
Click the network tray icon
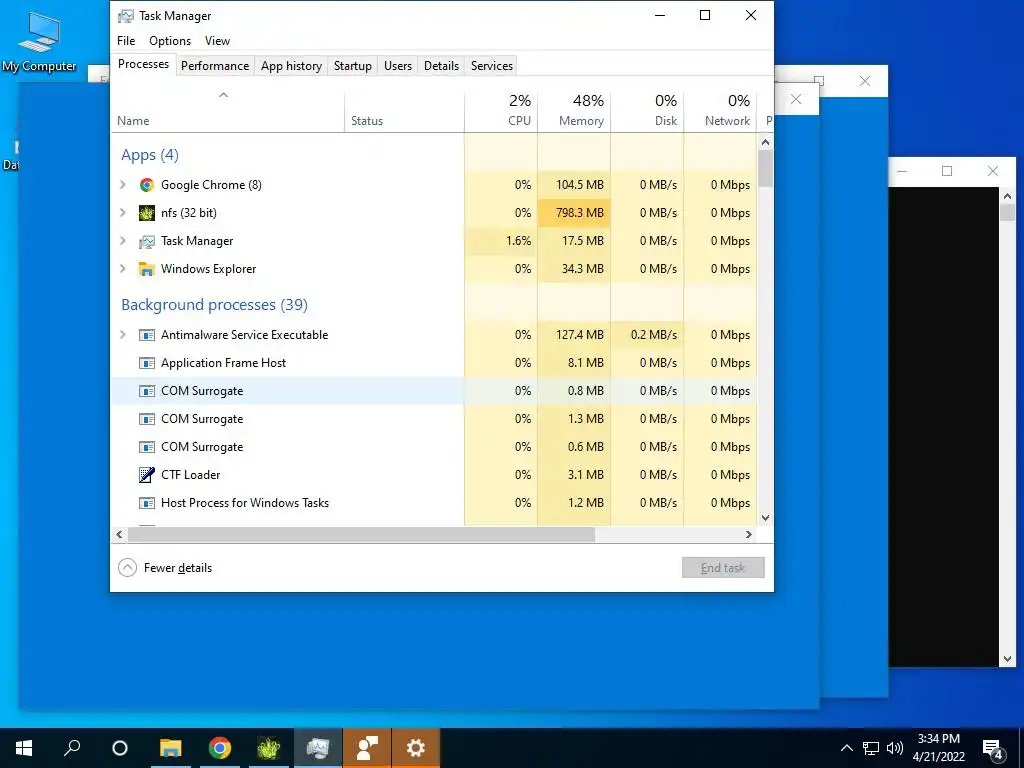871,748
